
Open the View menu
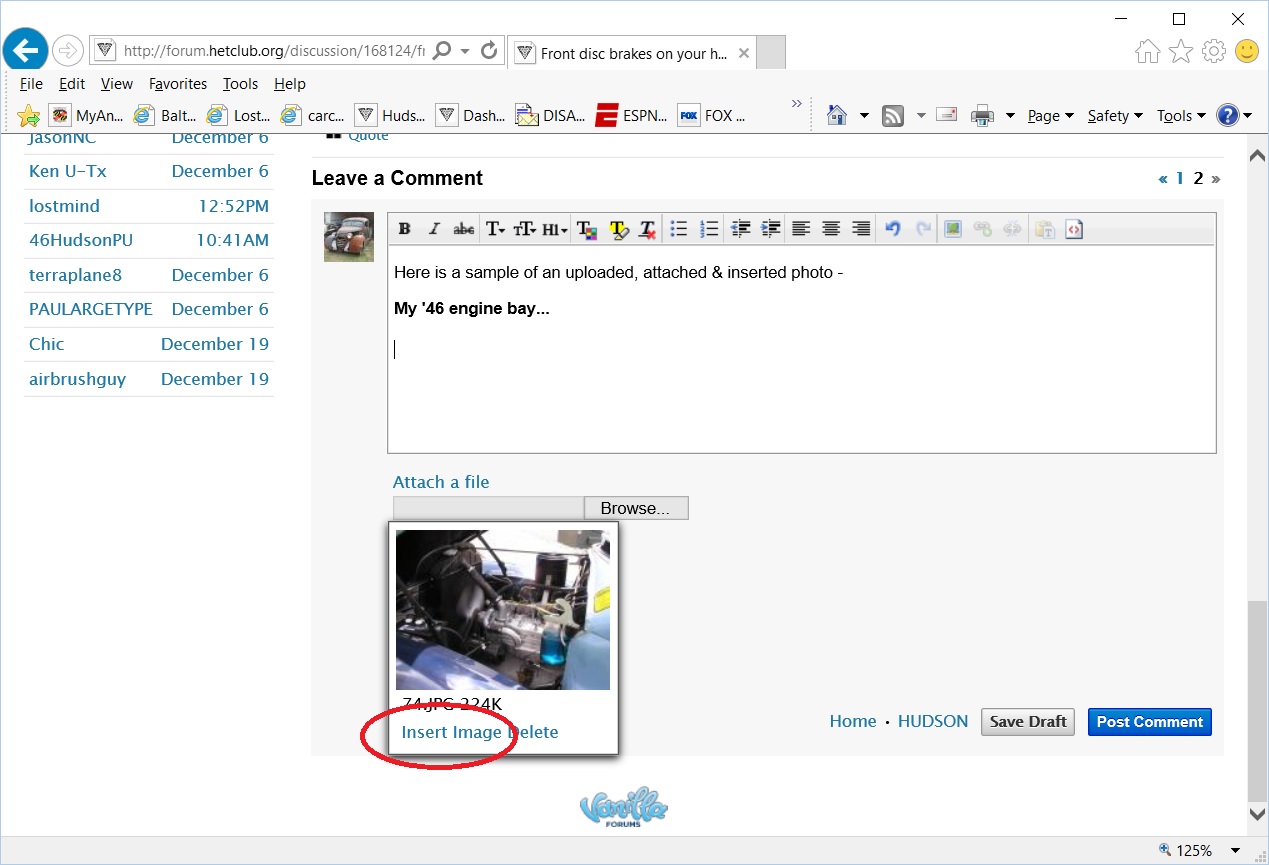coord(117,84)
